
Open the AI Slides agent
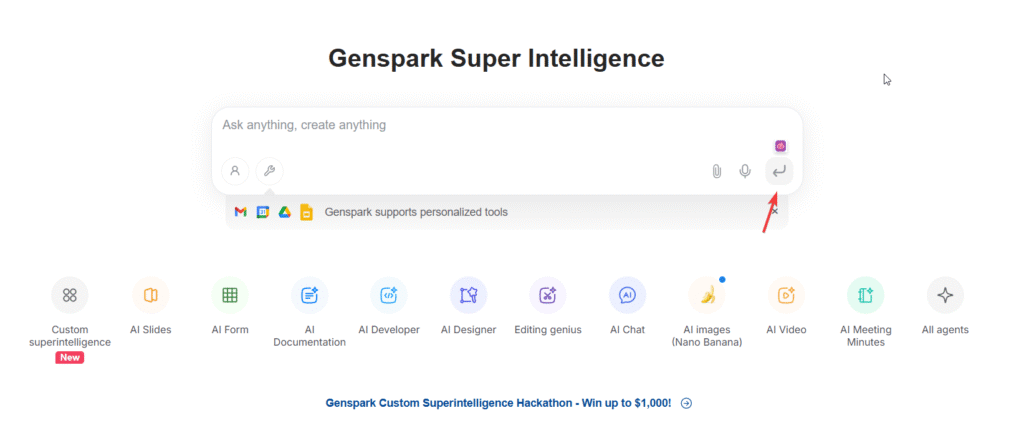pyautogui.click(x=150, y=295)
